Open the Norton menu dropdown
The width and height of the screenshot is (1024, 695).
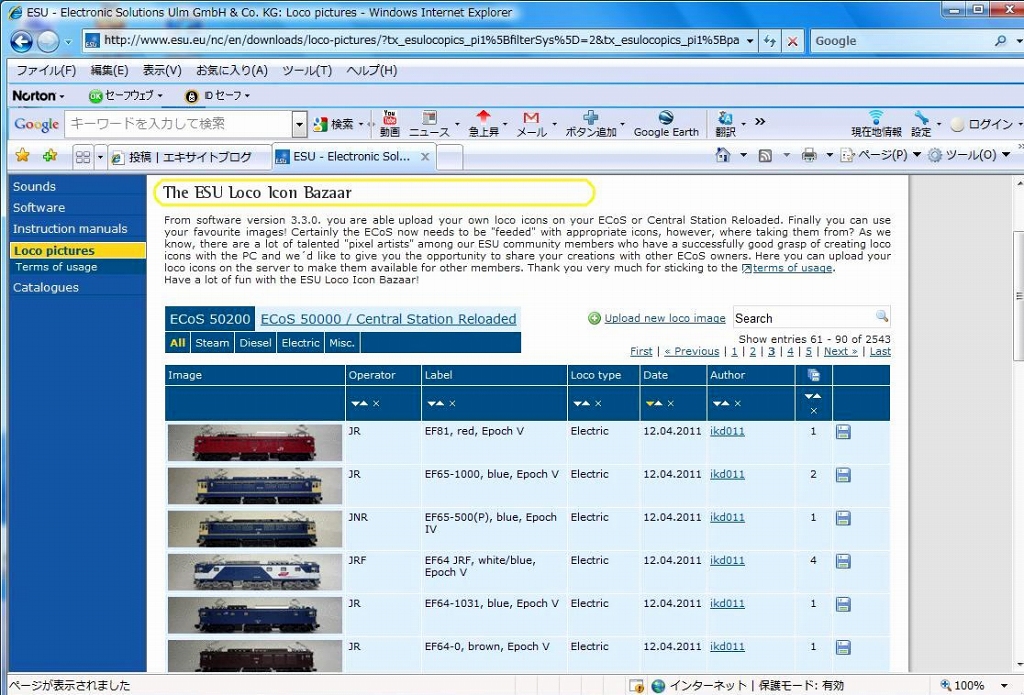pos(39,95)
